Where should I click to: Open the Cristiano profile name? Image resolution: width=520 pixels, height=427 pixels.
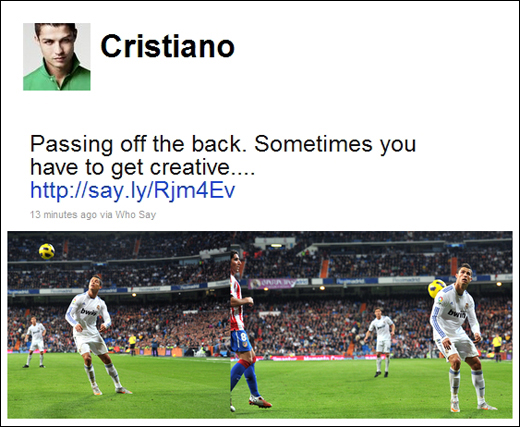(168, 46)
